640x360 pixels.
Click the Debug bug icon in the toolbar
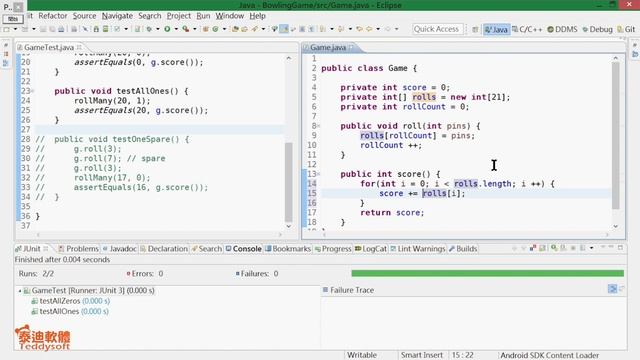[149, 29]
